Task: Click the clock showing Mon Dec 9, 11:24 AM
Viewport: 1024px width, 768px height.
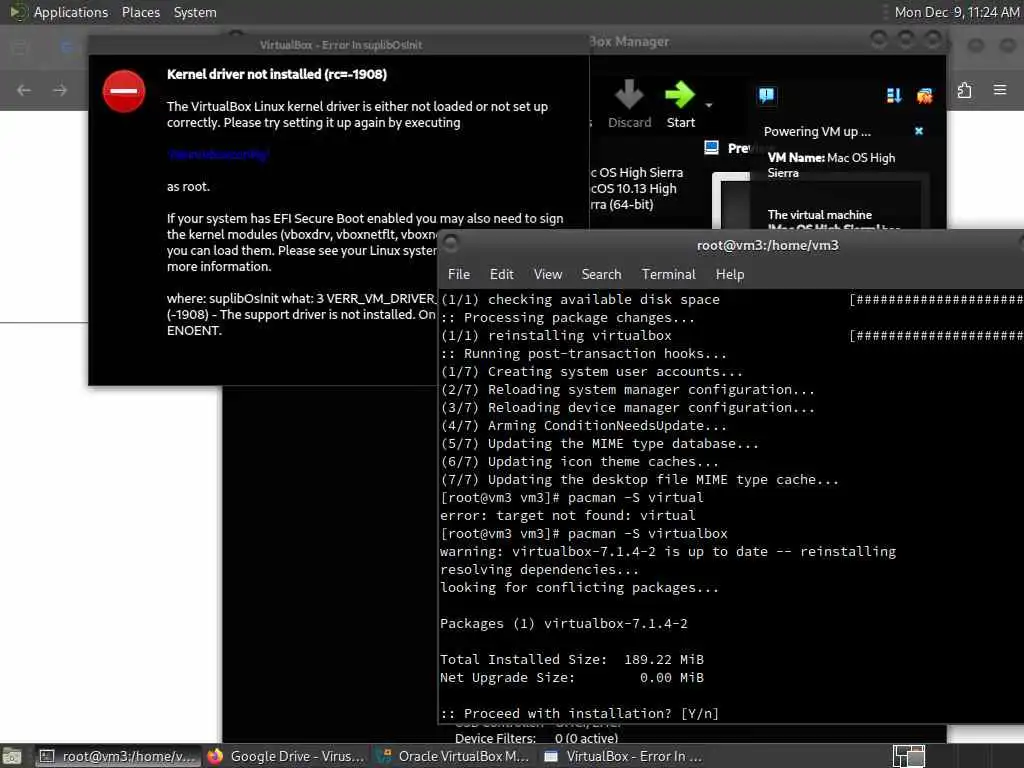Action: click(x=956, y=12)
